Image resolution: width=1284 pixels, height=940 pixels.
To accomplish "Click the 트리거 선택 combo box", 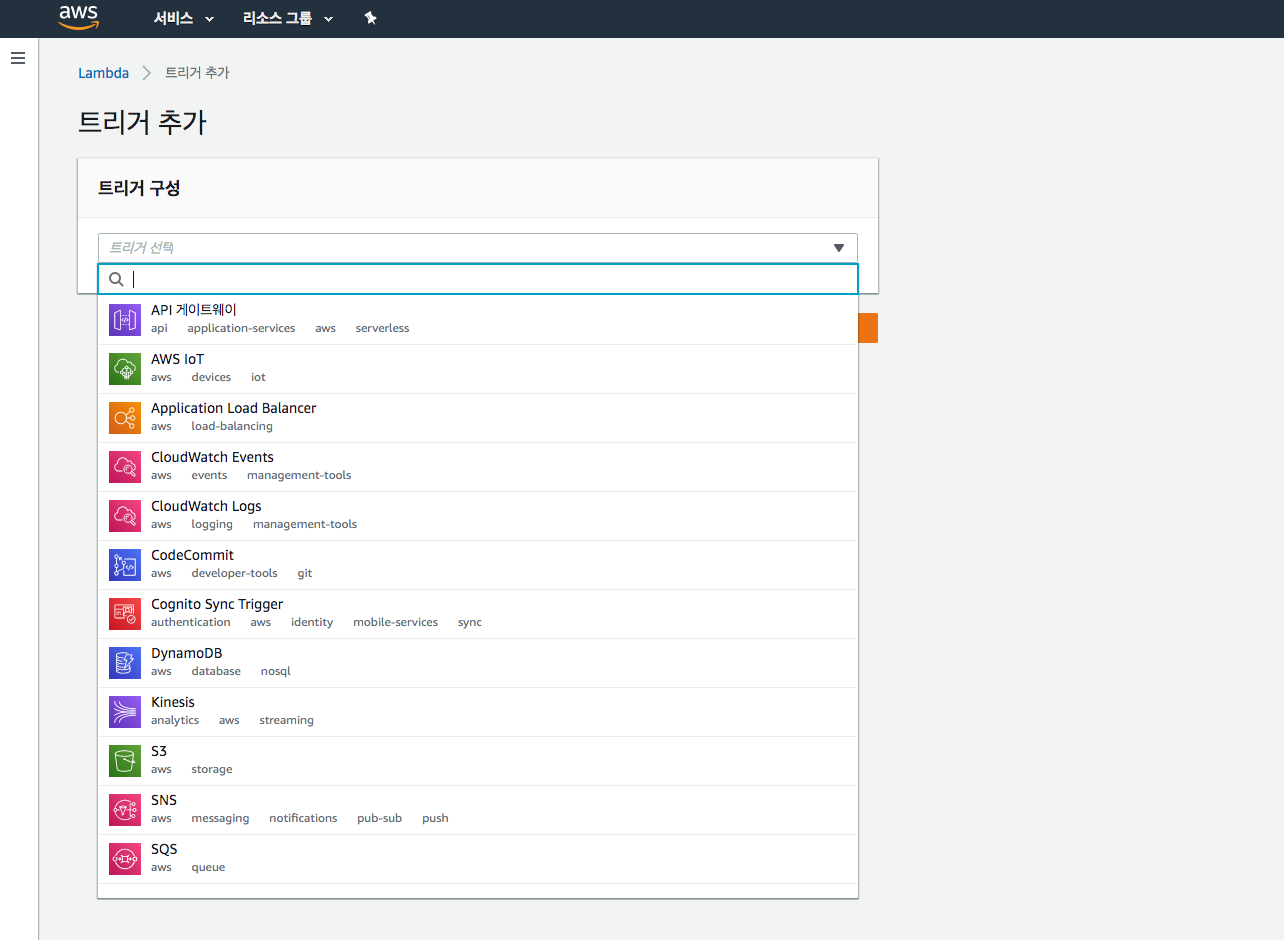I will point(478,248).
